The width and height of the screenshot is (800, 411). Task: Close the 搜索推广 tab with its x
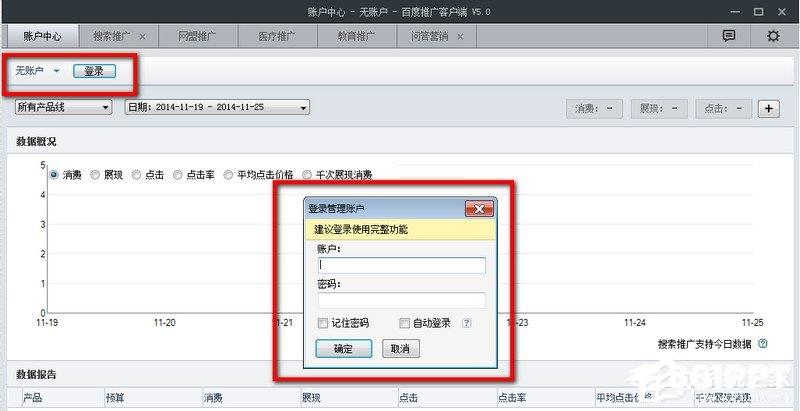(142, 37)
